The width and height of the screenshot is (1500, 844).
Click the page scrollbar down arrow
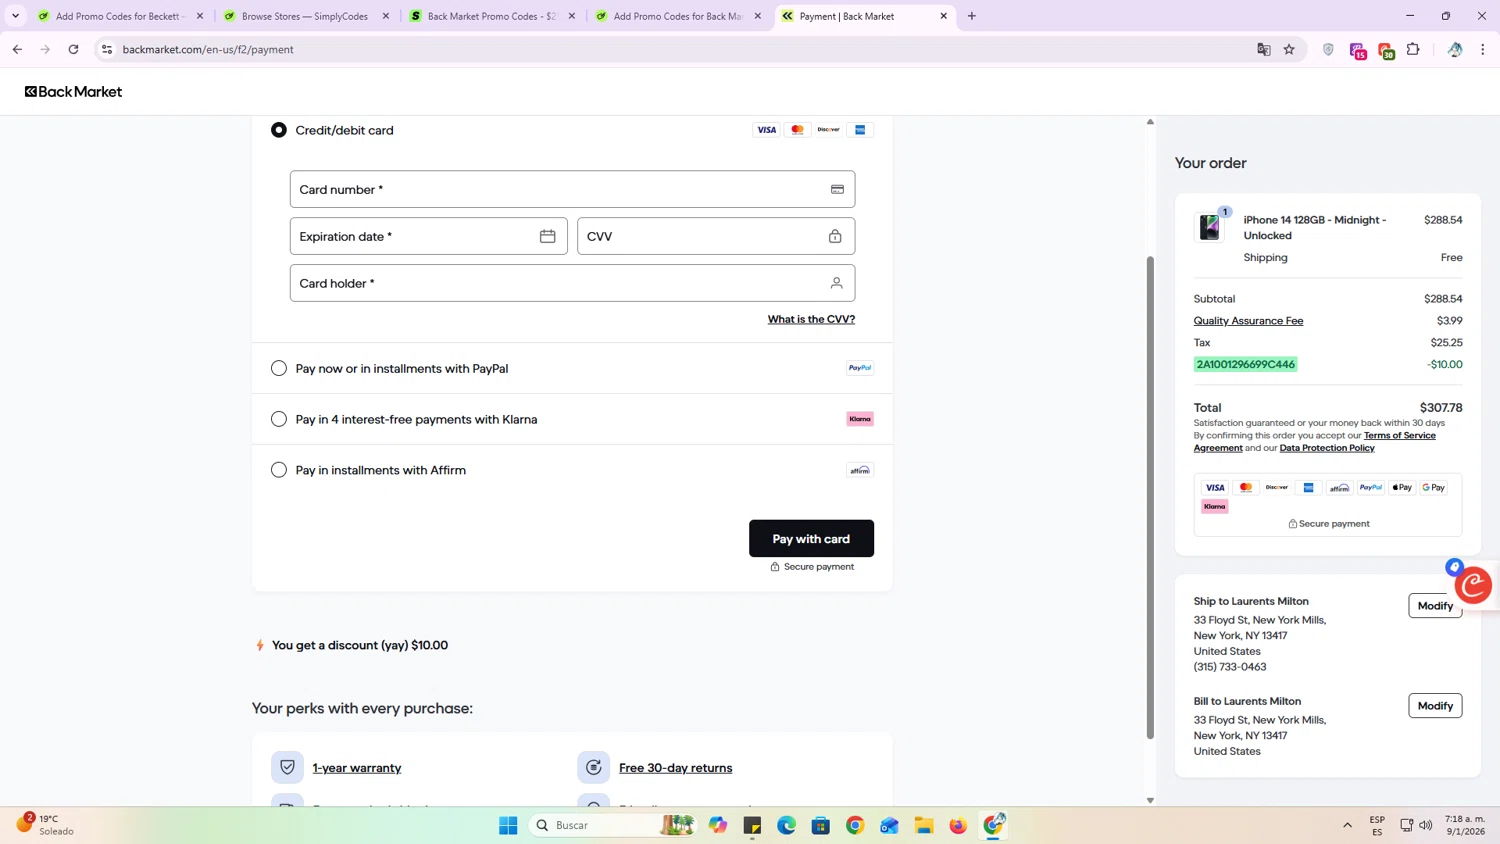click(1150, 800)
